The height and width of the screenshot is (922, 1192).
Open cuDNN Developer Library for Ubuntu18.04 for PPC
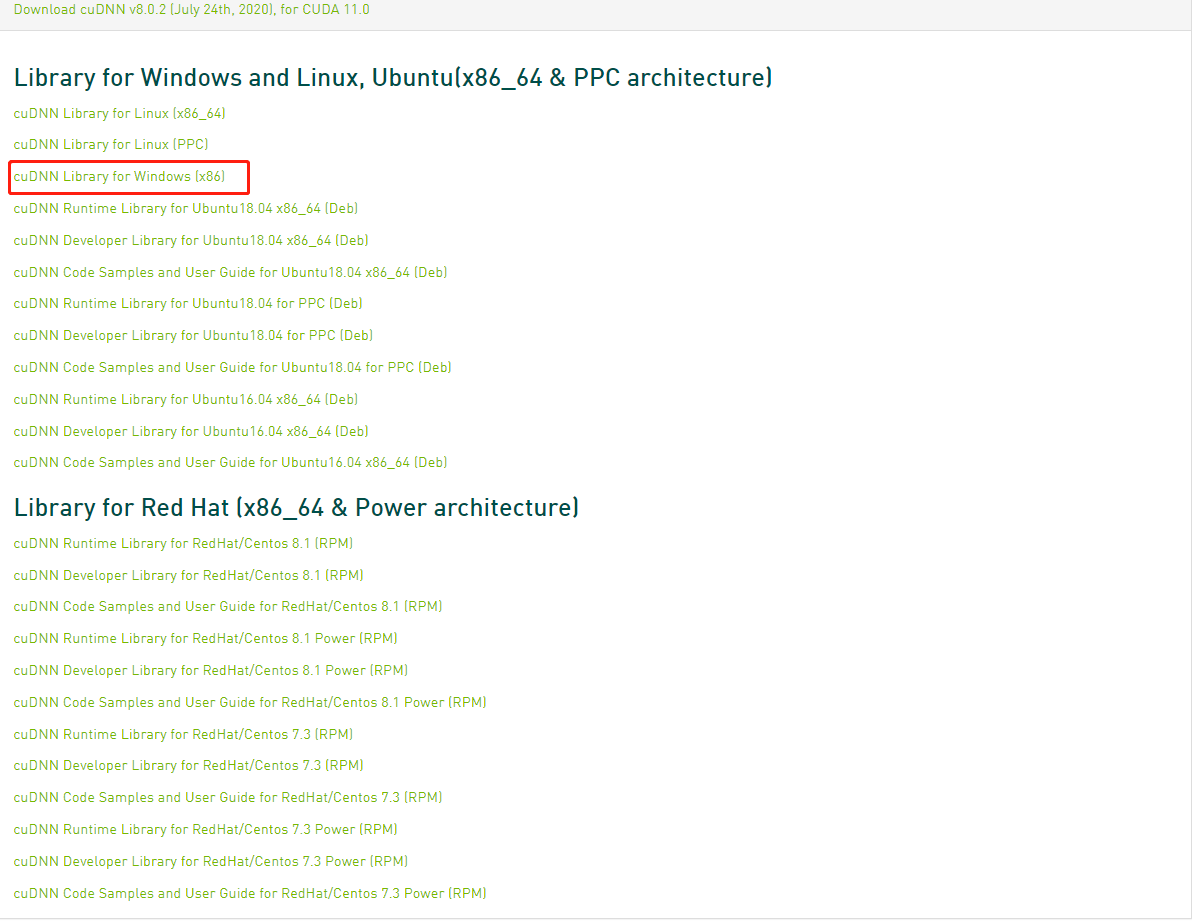click(x=193, y=335)
